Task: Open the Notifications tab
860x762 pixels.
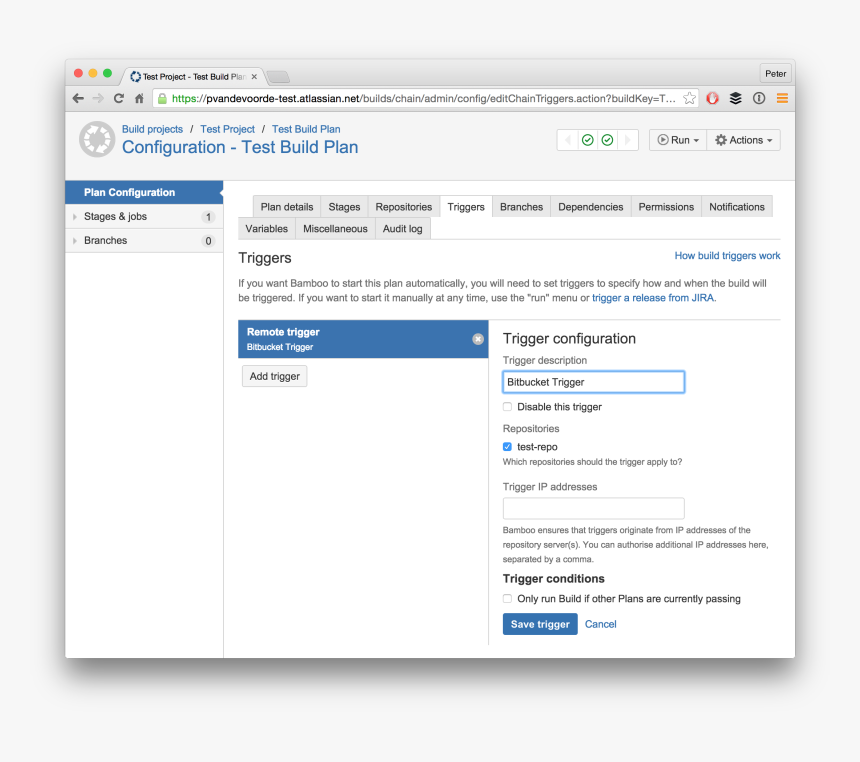Action: [737, 207]
